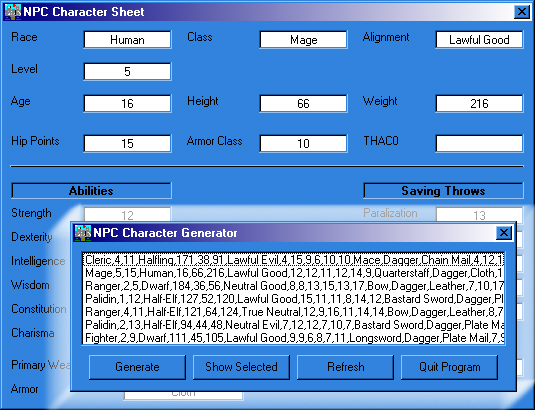
Task: Select the Cleric Halfling list row
Action: click(293, 260)
